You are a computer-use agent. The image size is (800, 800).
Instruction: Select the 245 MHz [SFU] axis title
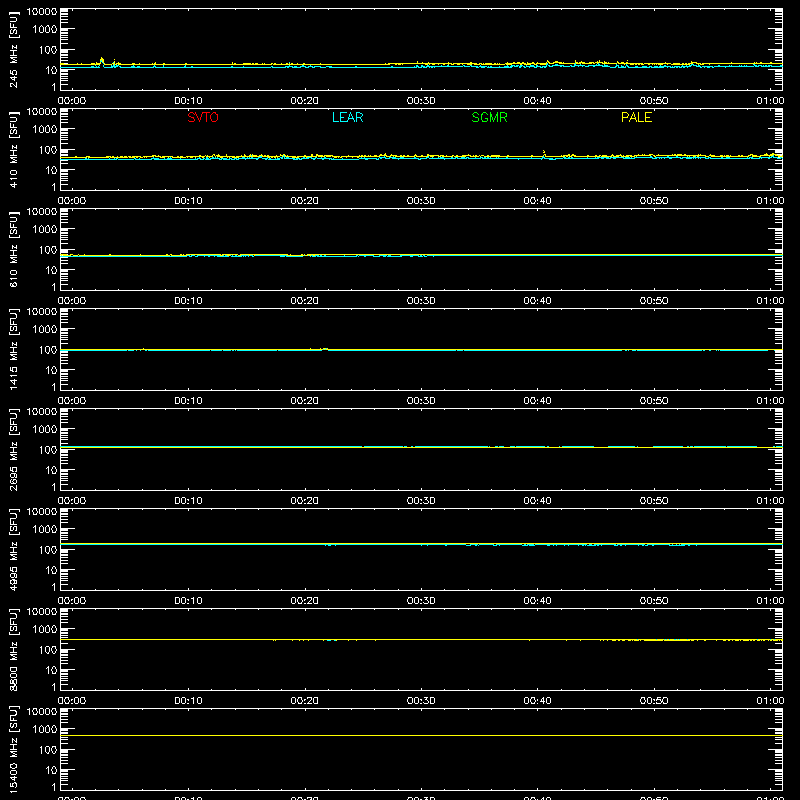pos(13,49)
